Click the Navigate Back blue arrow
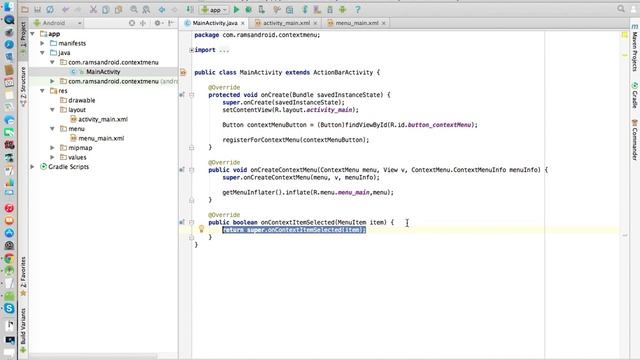This screenshot has width=640, height=360. (x=162, y=9)
